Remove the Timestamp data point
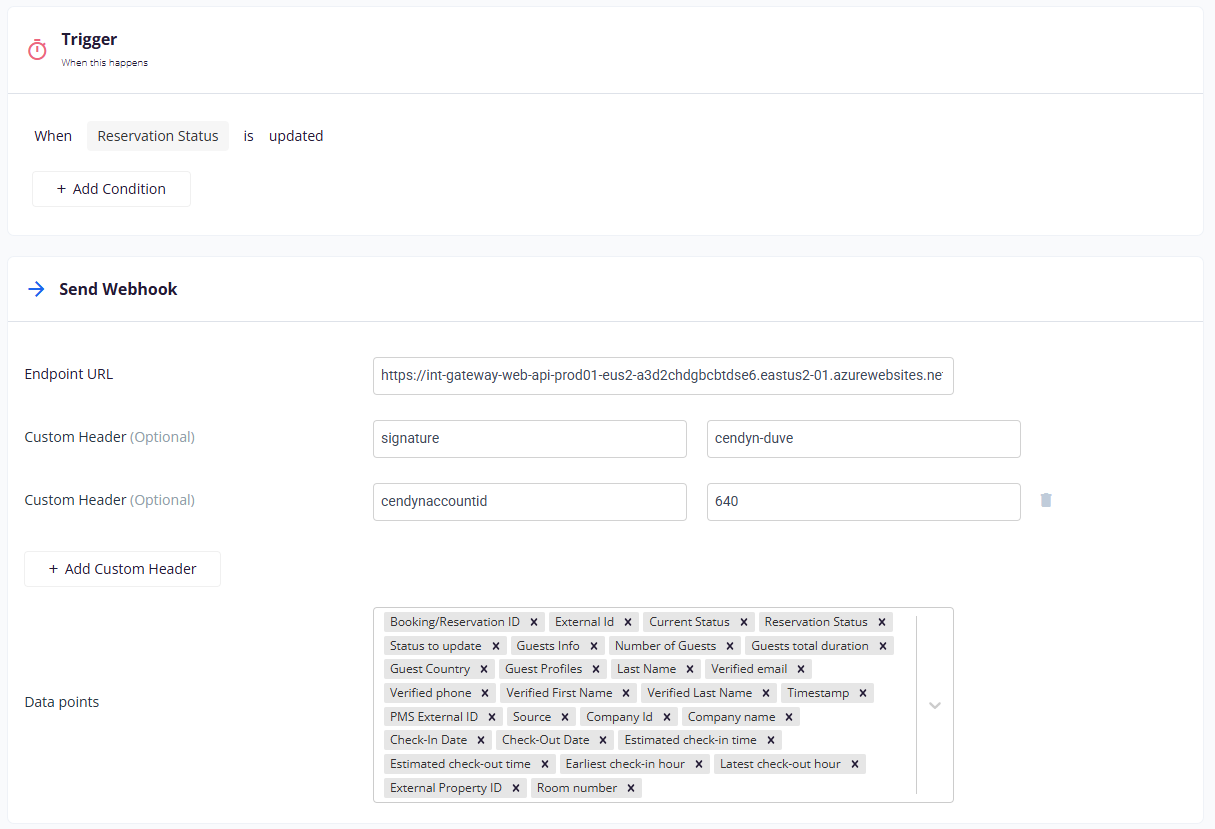The width and height of the screenshot is (1215, 829). pyautogui.click(x=863, y=693)
